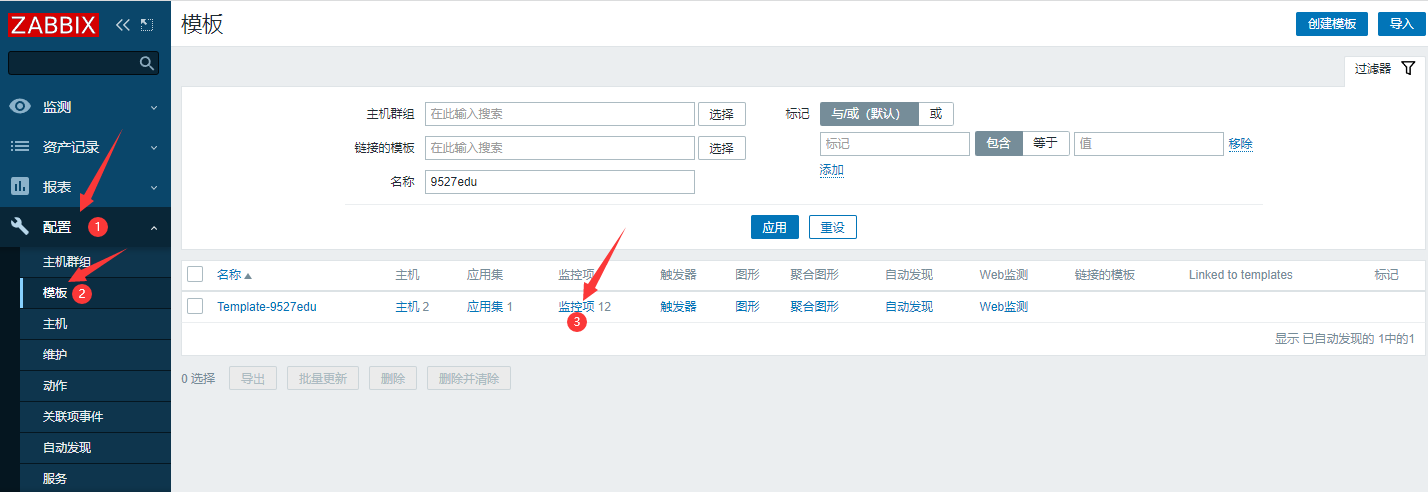The width and height of the screenshot is (1428, 492).
Task: Click disabled 批量更新 button
Action: pyautogui.click(x=323, y=378)
